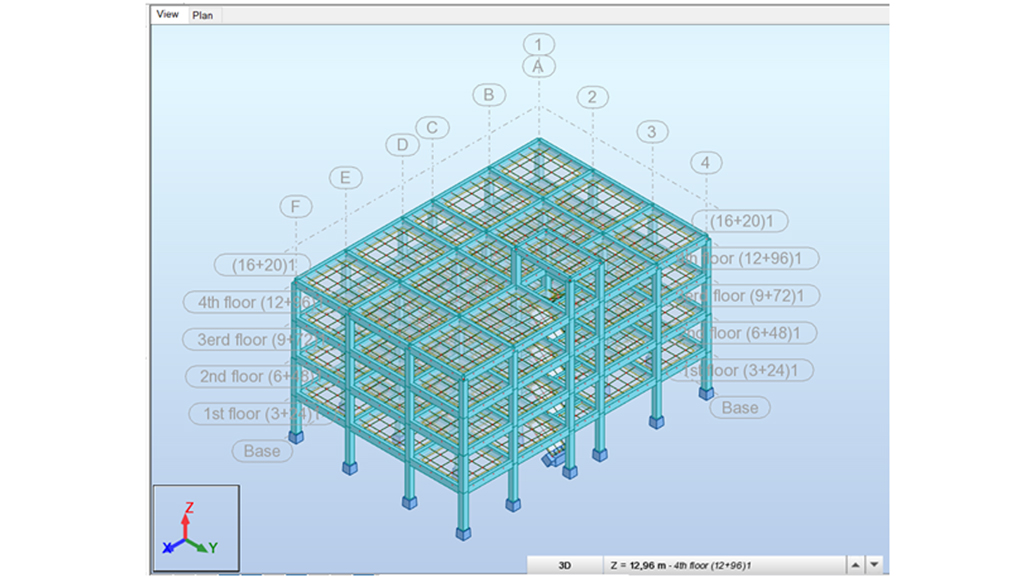The image size is (1024, 576).
Task: Select grid axis label 4
Action: pyautogui.click(x=706, y=162)
